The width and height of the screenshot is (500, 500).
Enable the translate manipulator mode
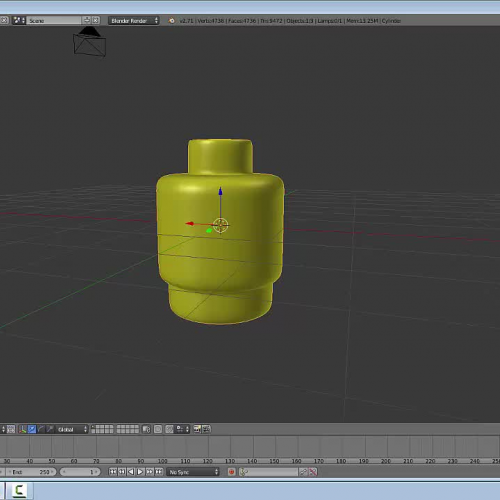click(x=32, y=429)
